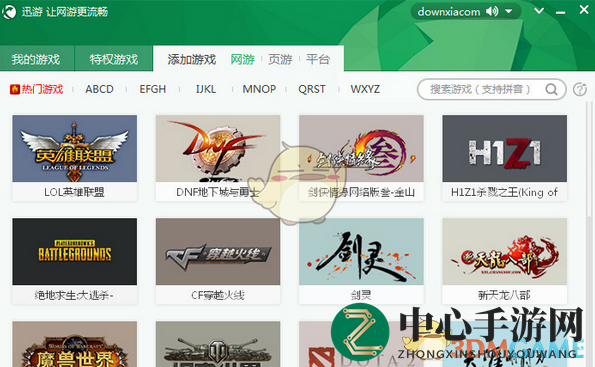
Task: Click the 剑灵 text label
Action: coord(361,295)
